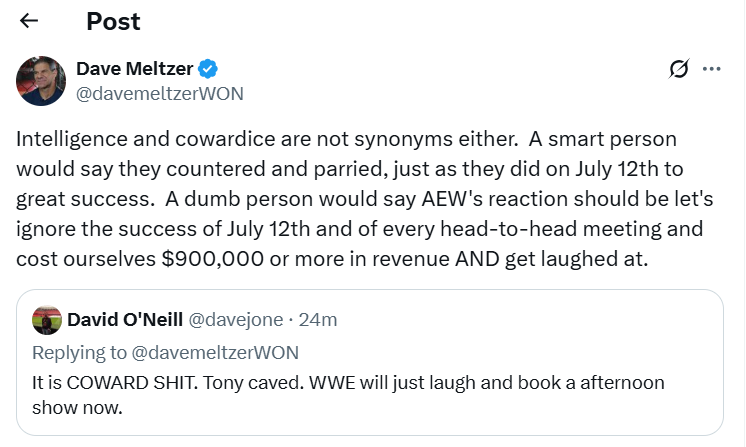Click Dave Meltzer's blue verified badge
Viewport: 746px width, 447px height.
209,69
